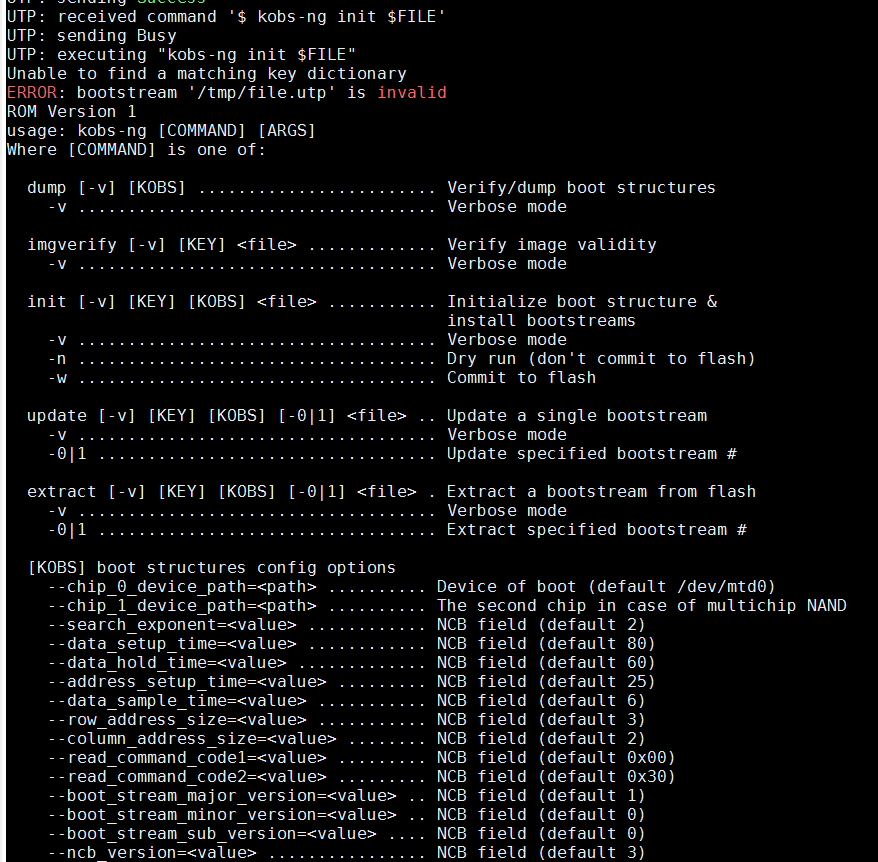The image size is (878, 862).
Task: Click the "[KOBS] boot structures config options" heading
Action: (211, 568)
